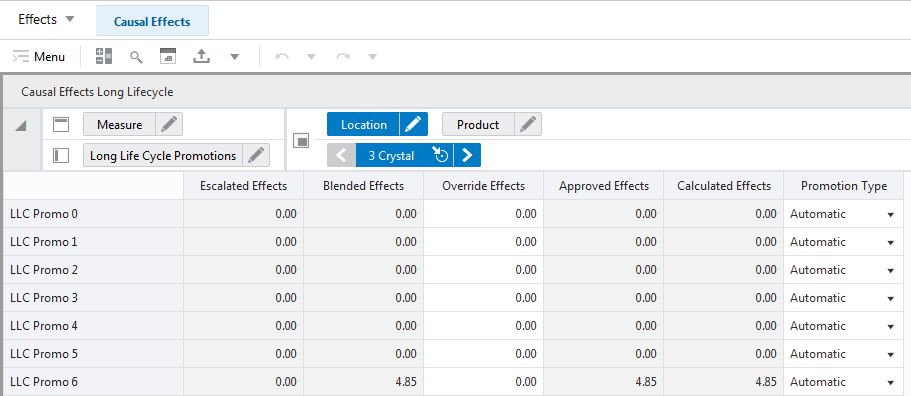911x396 pixels.
Task: Click Approved Effects value 4.85 for LLC Promo 6
Action: [x=604, y=381]
